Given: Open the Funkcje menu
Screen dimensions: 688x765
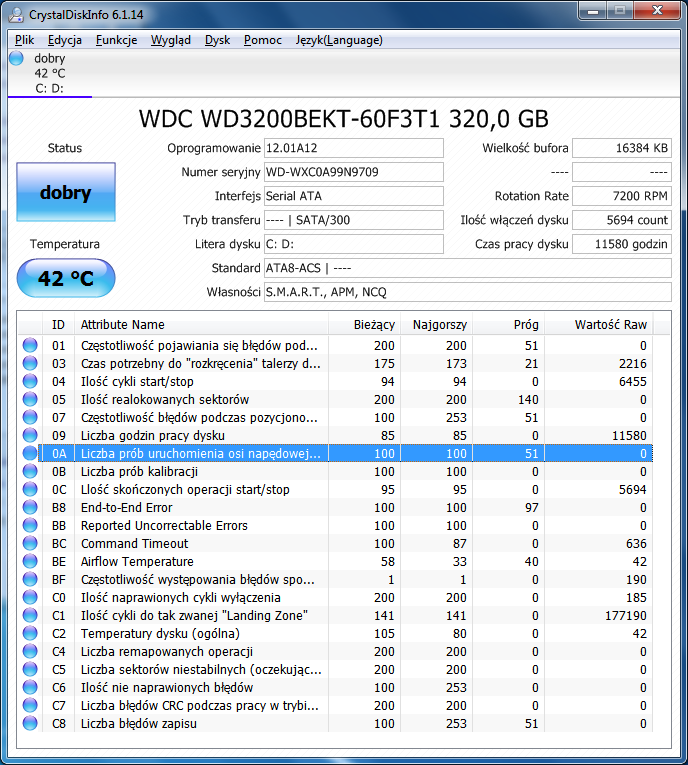Looking at the screenshot, I should click(117, 40).
